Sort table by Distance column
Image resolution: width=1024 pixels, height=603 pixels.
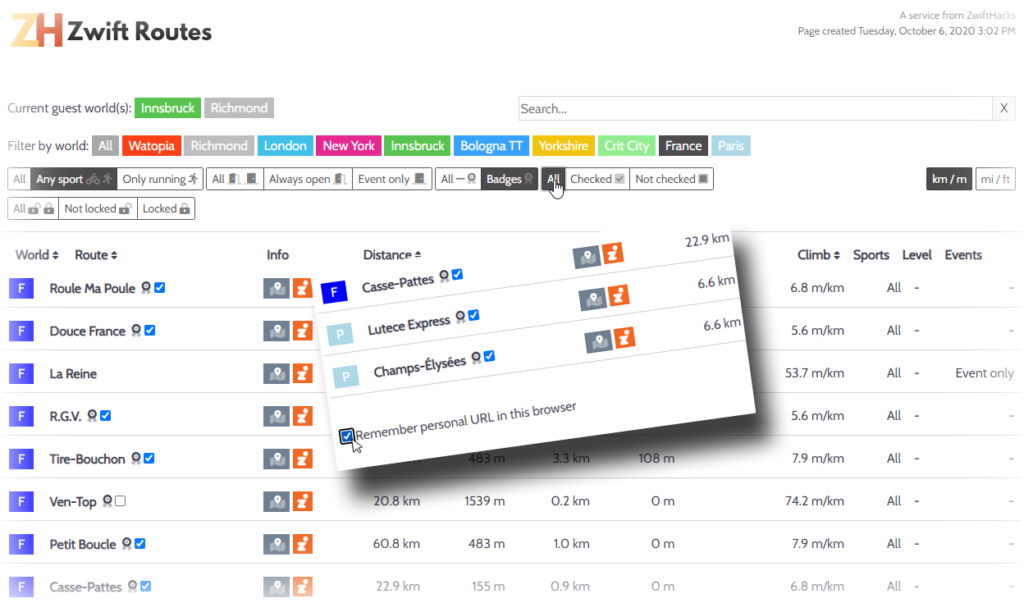tap(392, 255)
